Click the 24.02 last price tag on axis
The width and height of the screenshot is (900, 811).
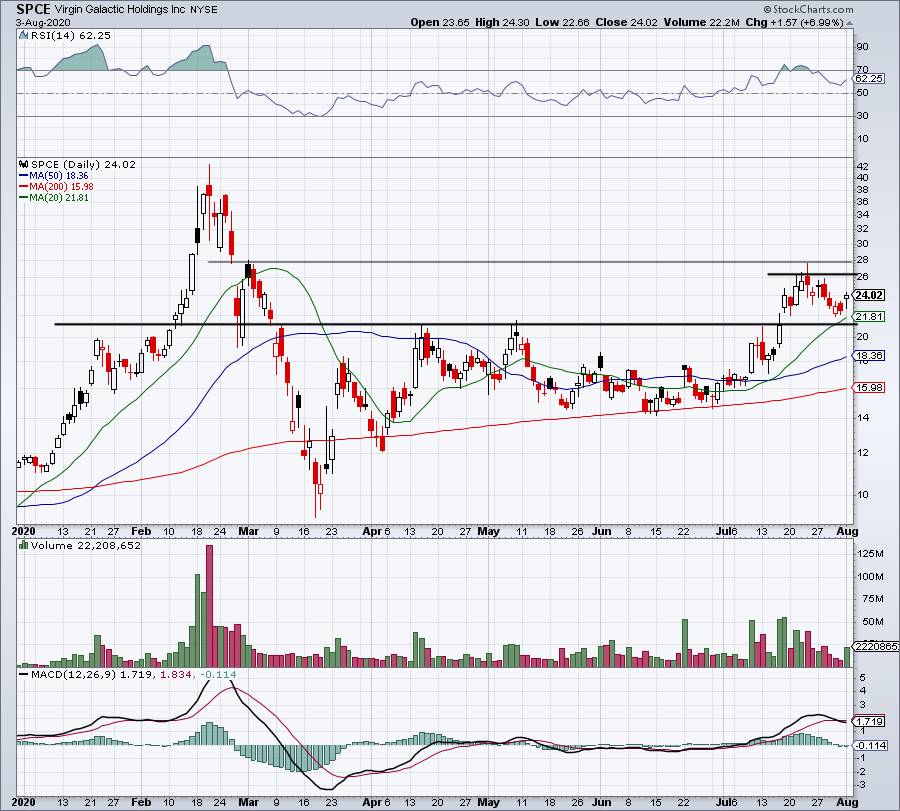(868, 295)
